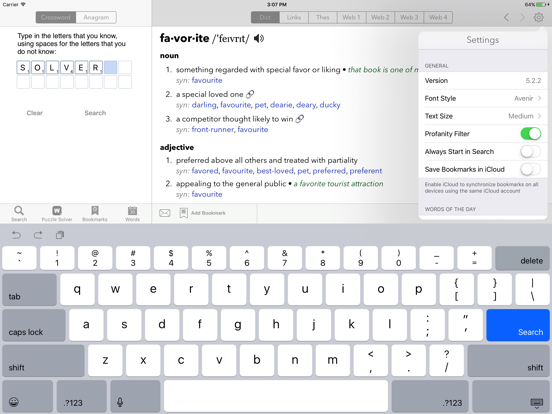Open the Words tab icon
Viewport: 552px width, 414px height.
click(x=132, y=211)
